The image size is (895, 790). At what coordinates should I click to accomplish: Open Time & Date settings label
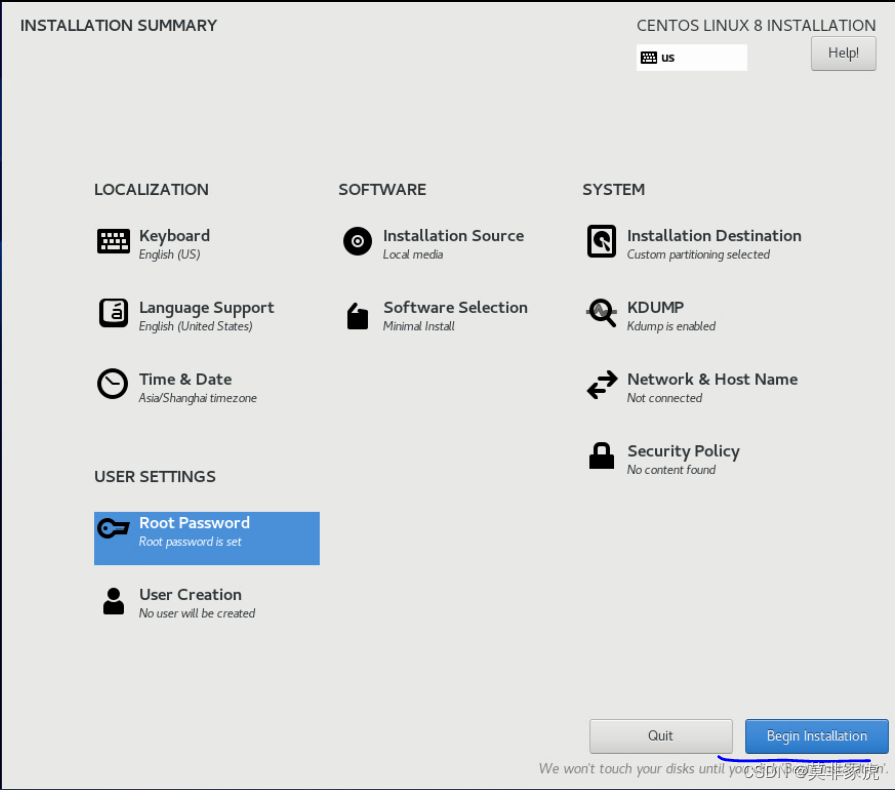(186, 379)
